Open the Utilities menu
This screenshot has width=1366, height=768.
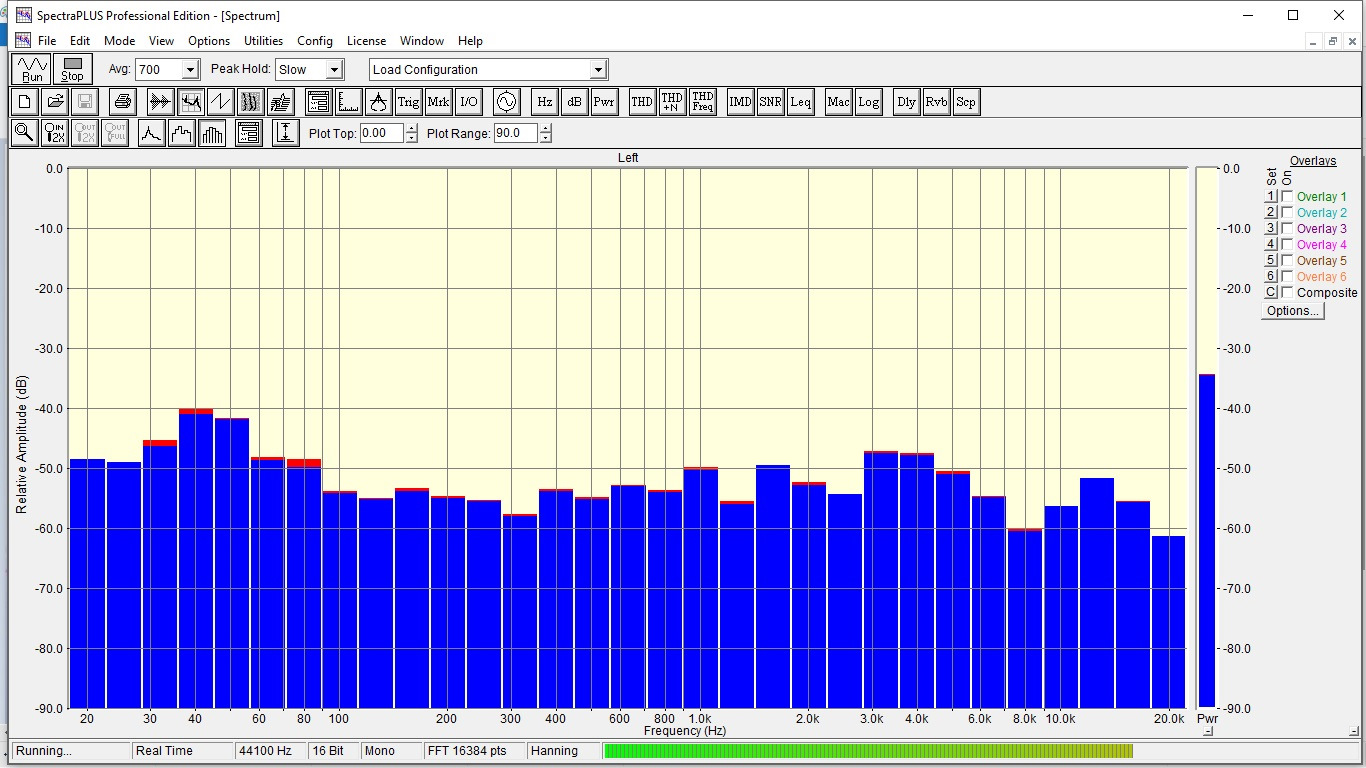click(x=263, y=41)
